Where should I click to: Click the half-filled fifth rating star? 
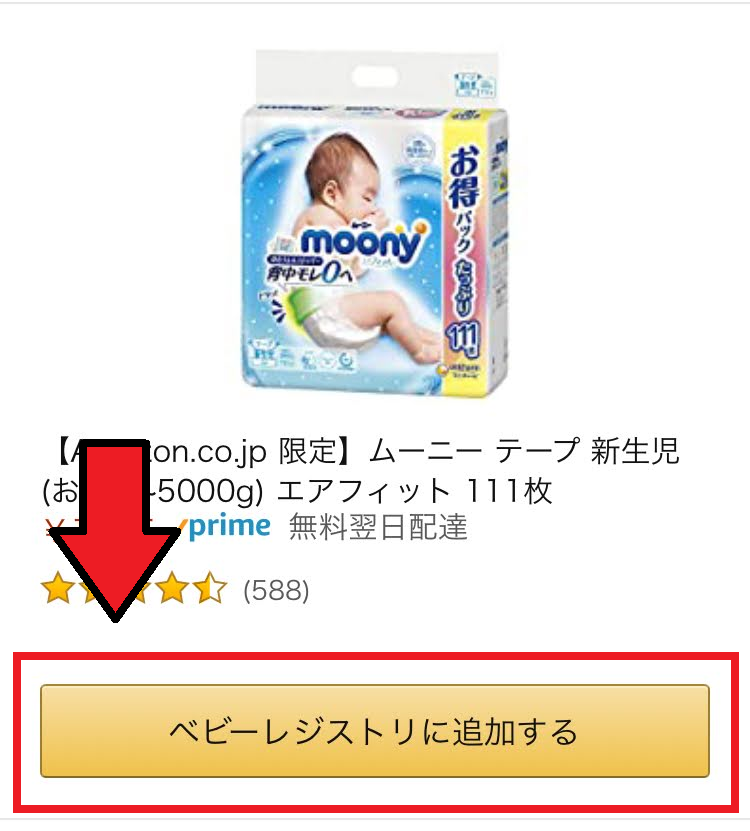[x=210, y=588]
